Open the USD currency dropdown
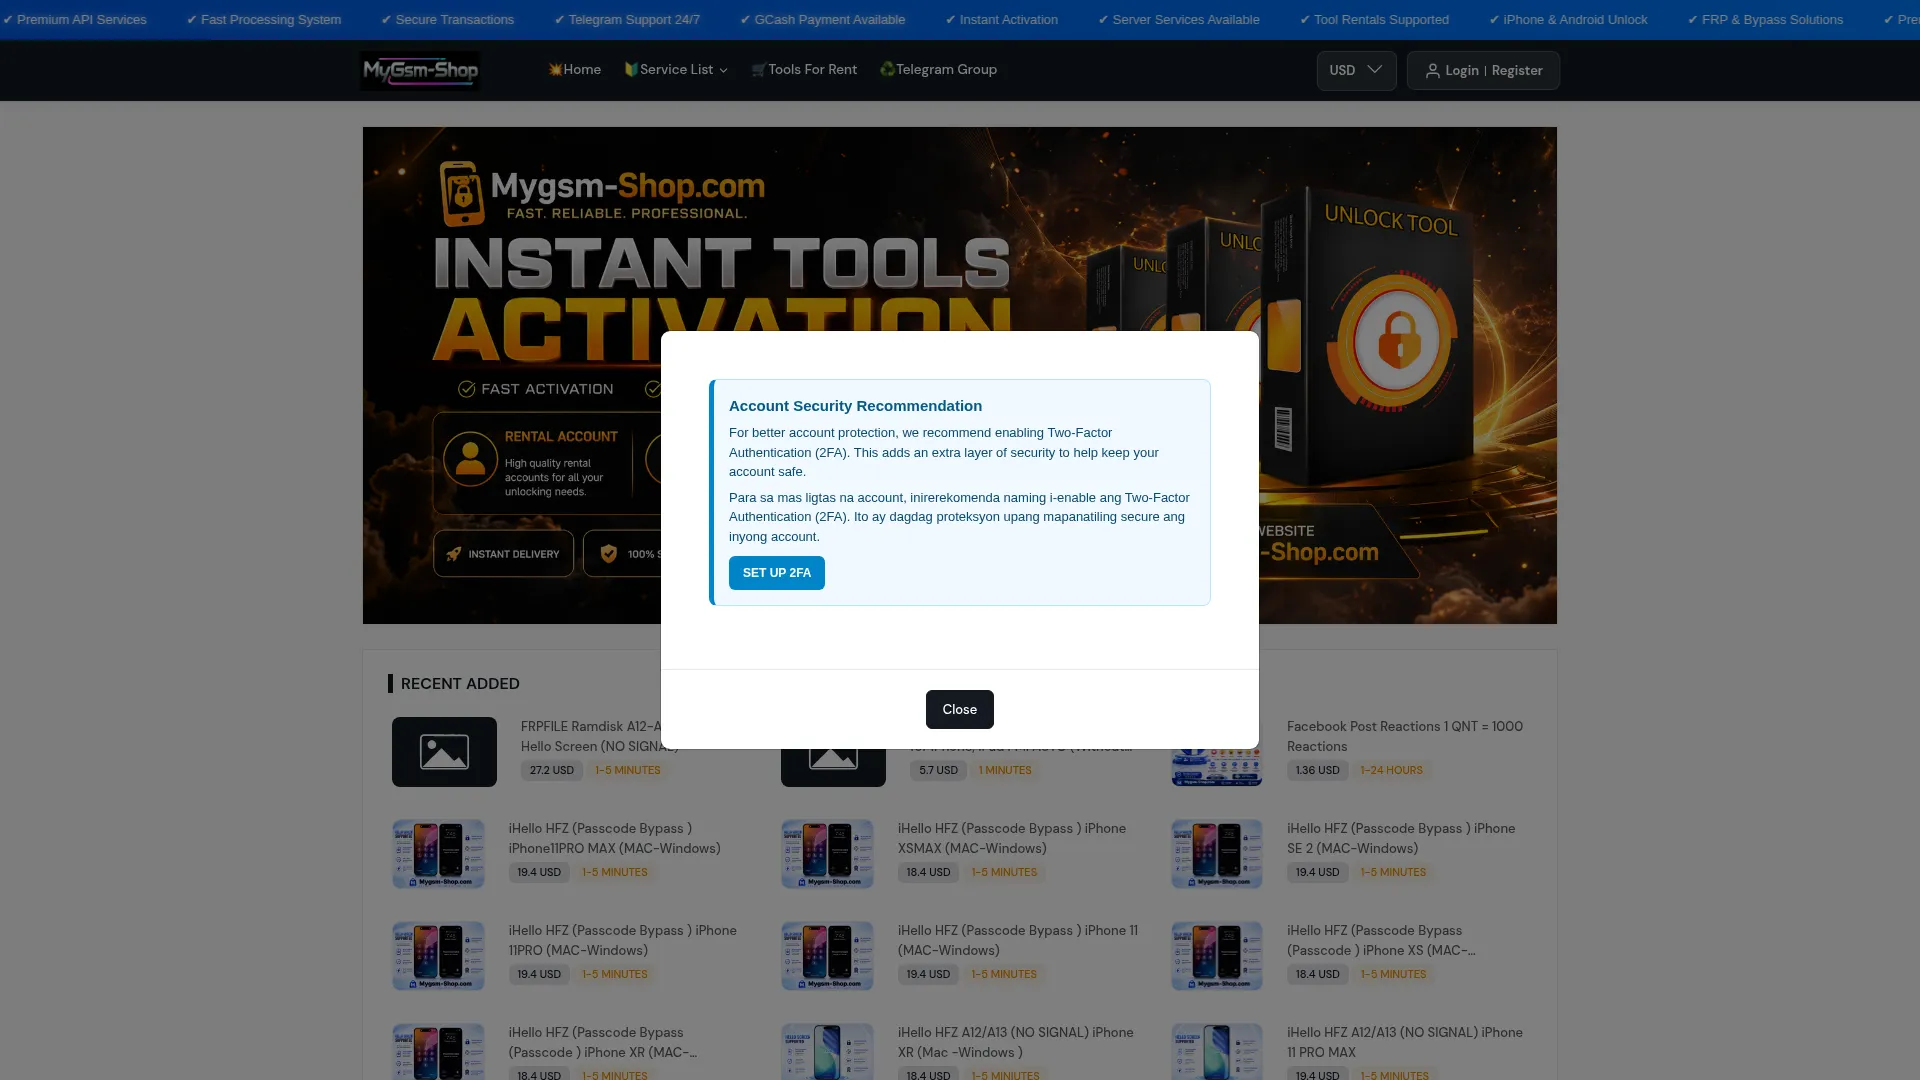 point(1356,71)
